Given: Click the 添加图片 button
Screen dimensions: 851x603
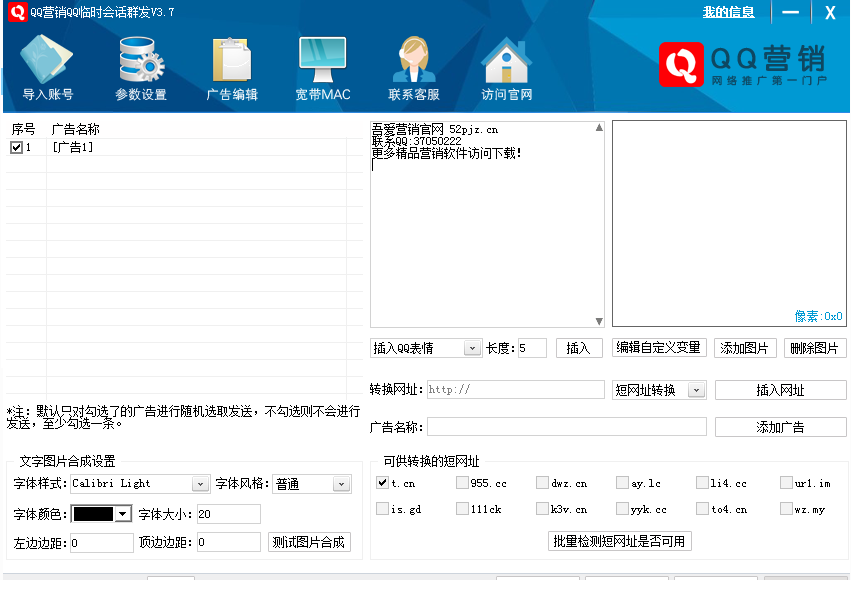Looking at the screenshot, I should (x=745, y=348).
